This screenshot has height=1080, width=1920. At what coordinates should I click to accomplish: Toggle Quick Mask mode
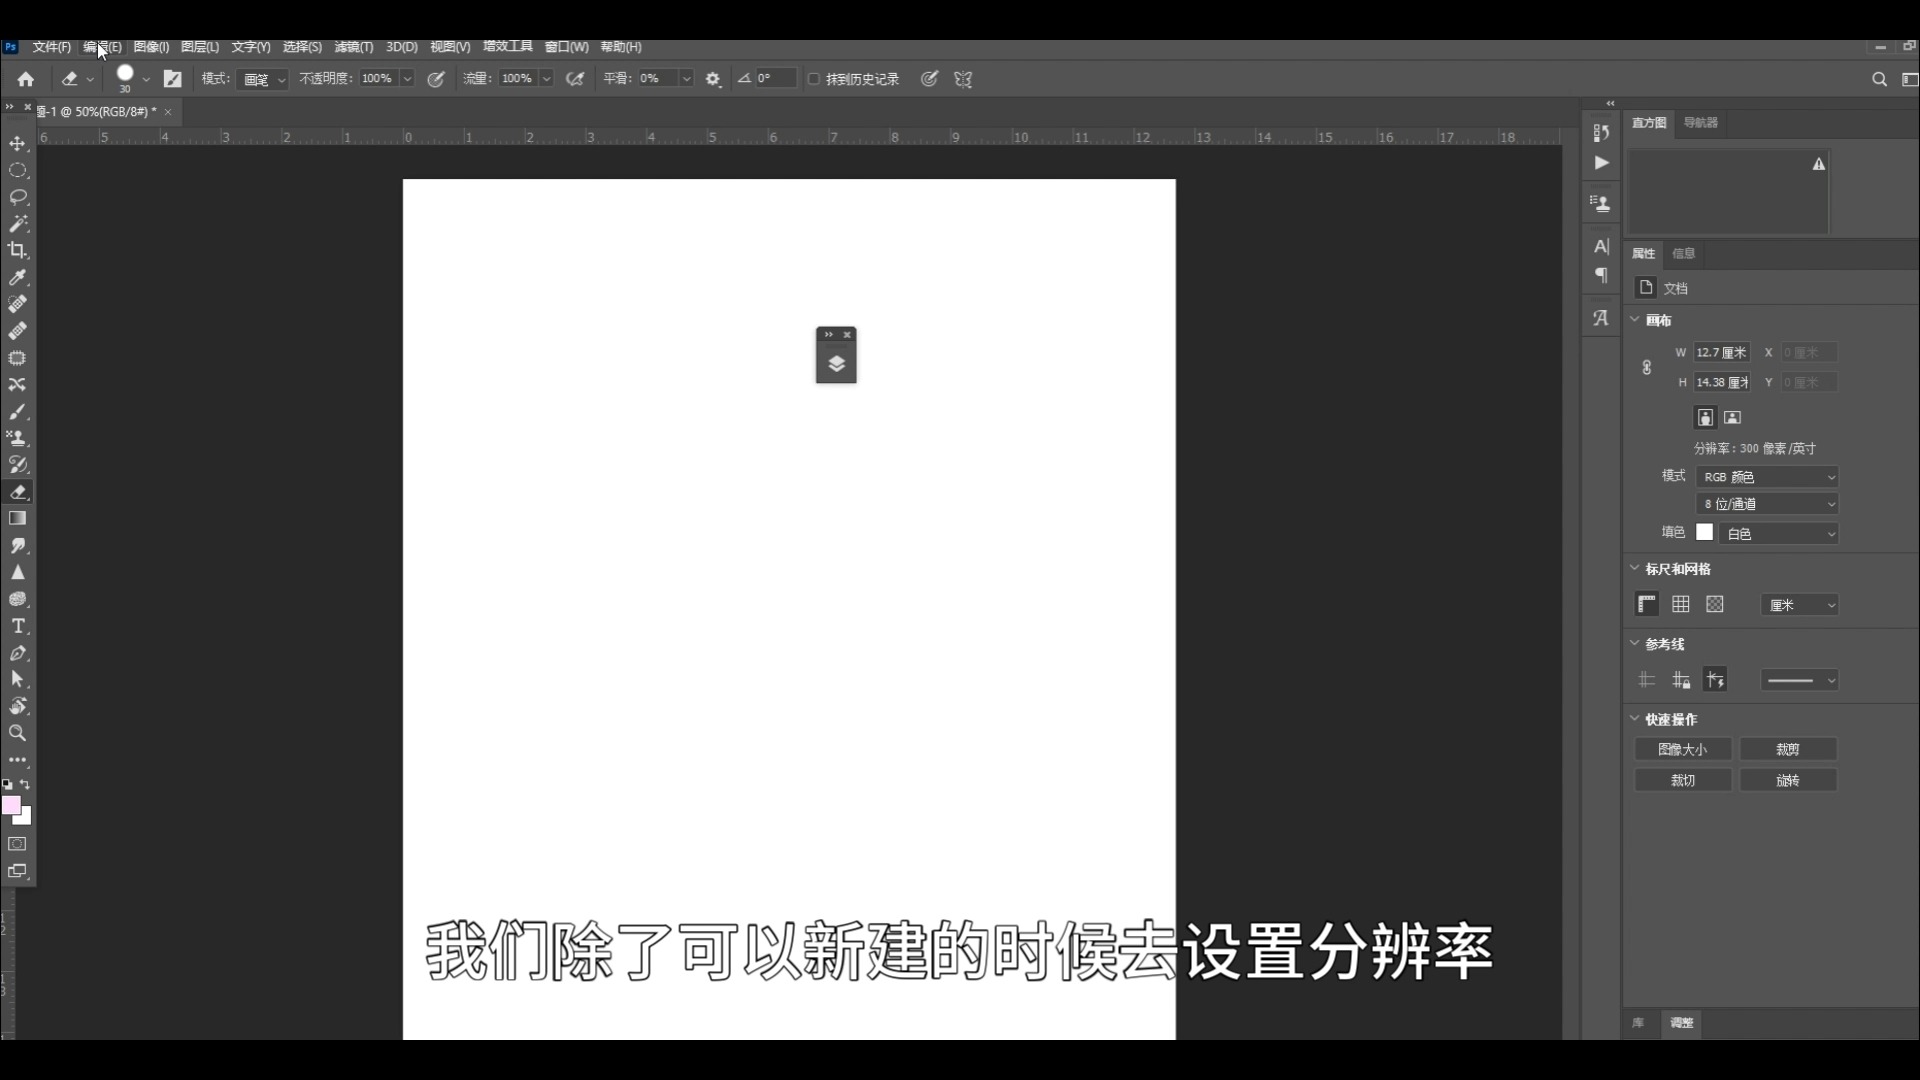[x=18, y=844]
